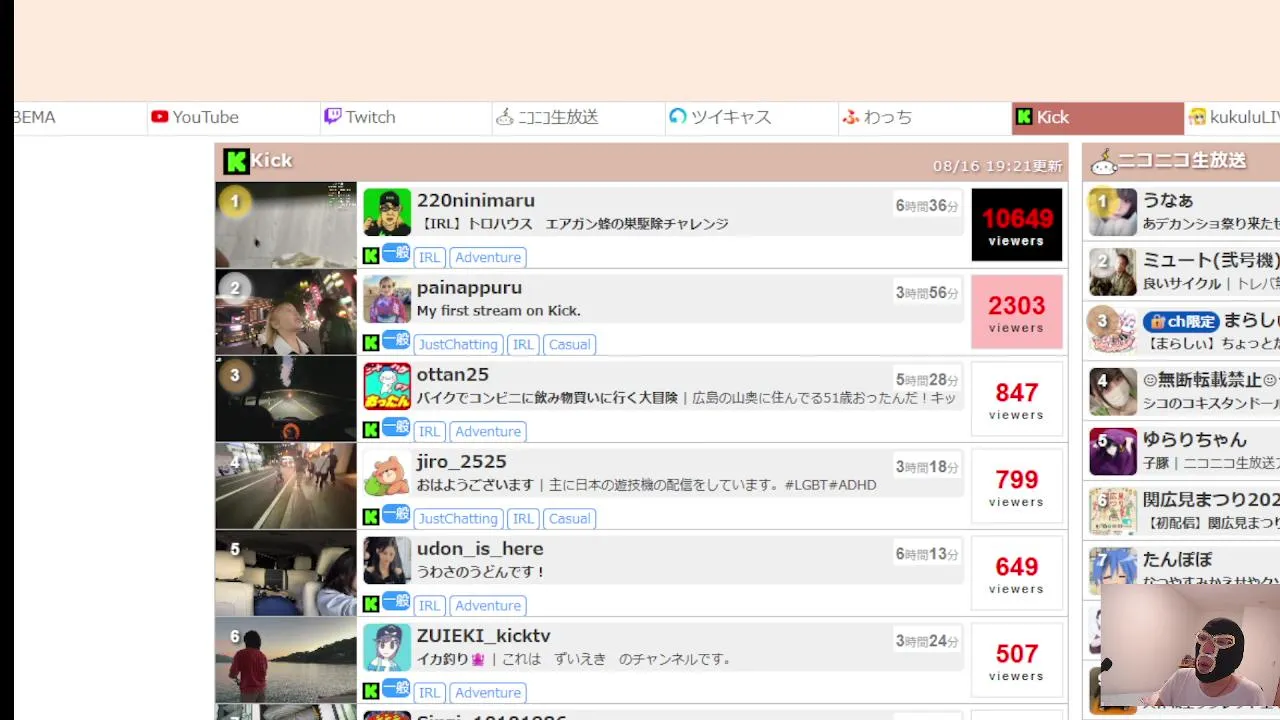
Task: Open ottan25 avatar icon
Action: [x=387, y=386]
